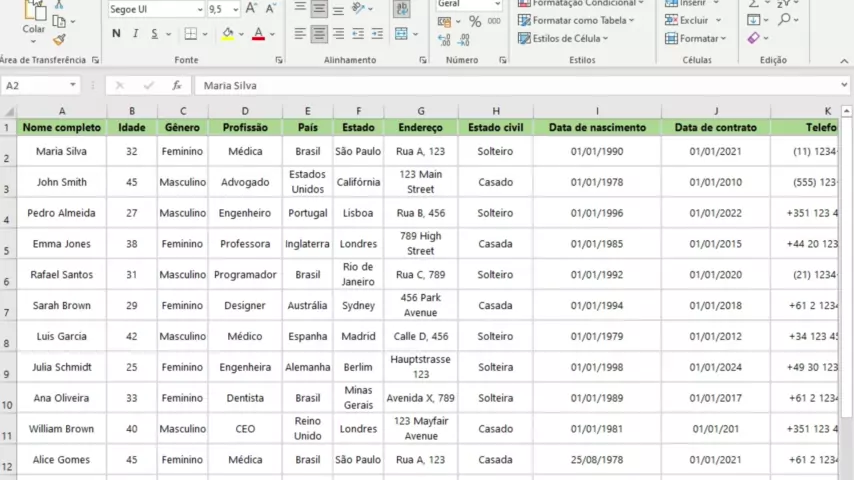Screen dimensions: 854x480
Task: Click the thousands separator 000 icon
Action: [x=495, y=21]
